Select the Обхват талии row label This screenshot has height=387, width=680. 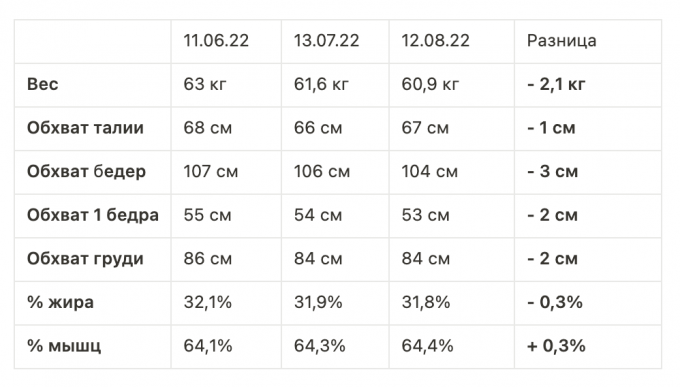click(x=85, y=128)
